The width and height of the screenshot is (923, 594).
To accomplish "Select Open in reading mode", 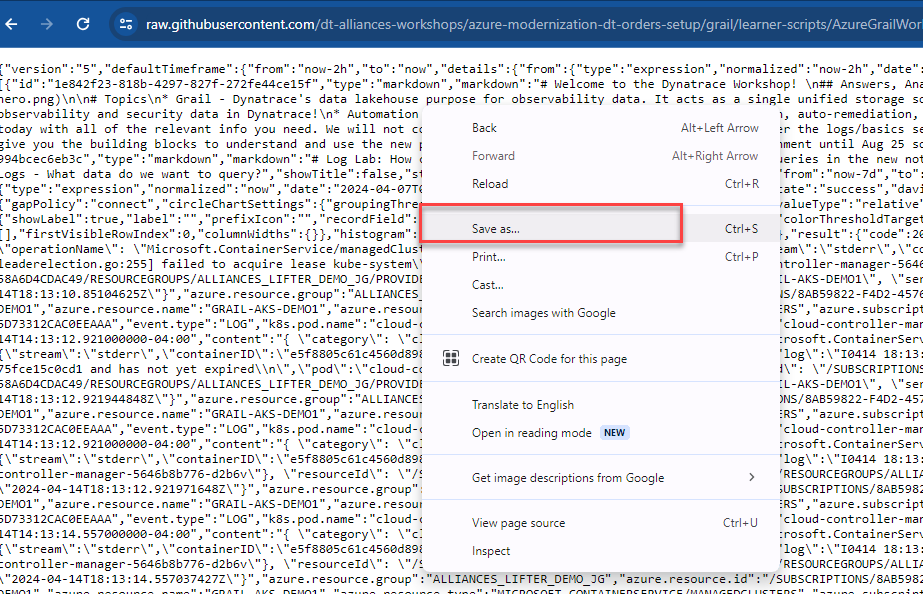I will 532,433.
